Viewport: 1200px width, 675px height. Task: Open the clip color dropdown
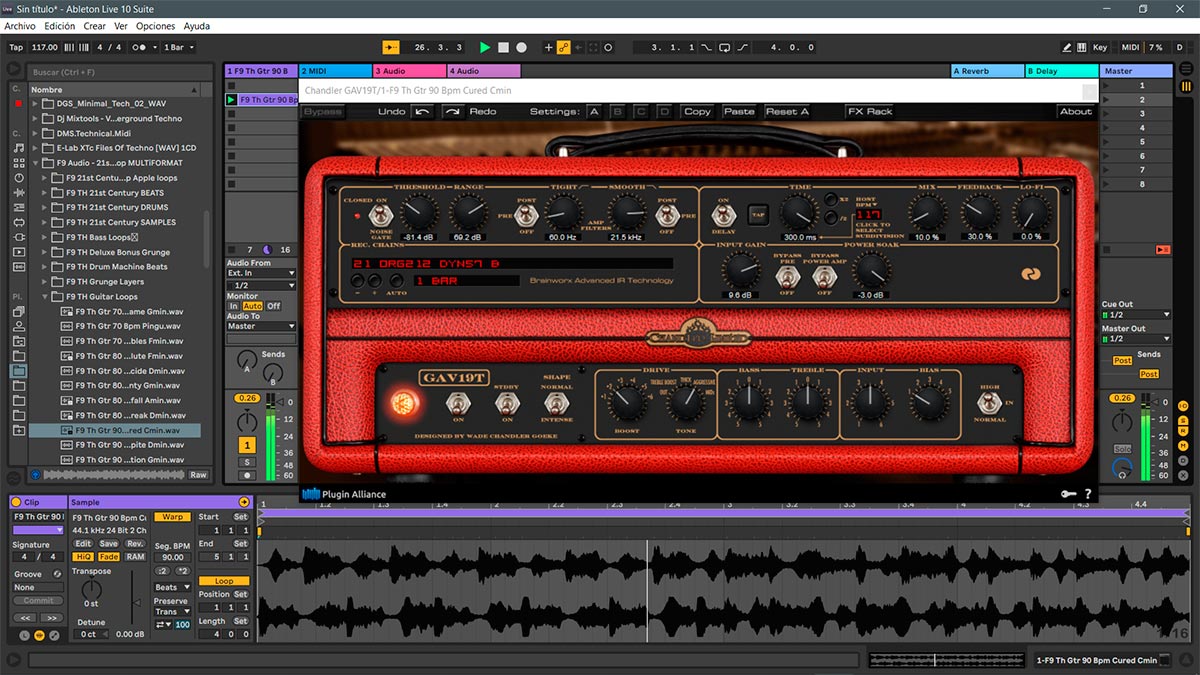(38, 531)
